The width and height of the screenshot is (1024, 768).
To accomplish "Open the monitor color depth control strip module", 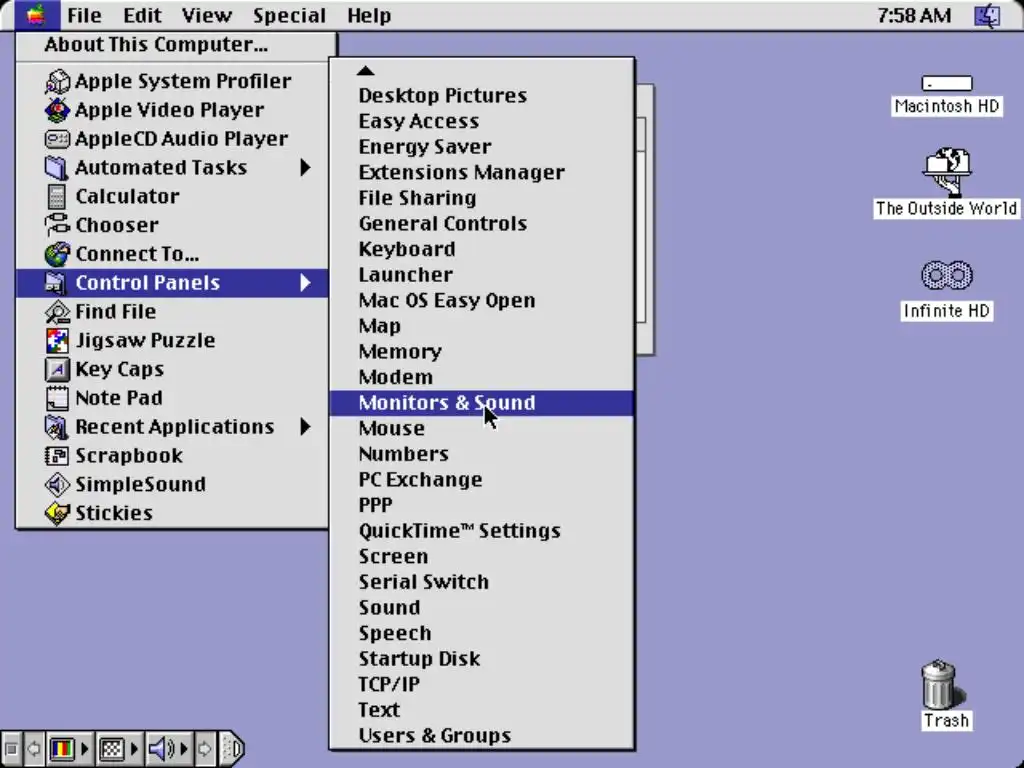I will [x=69, y=748].
